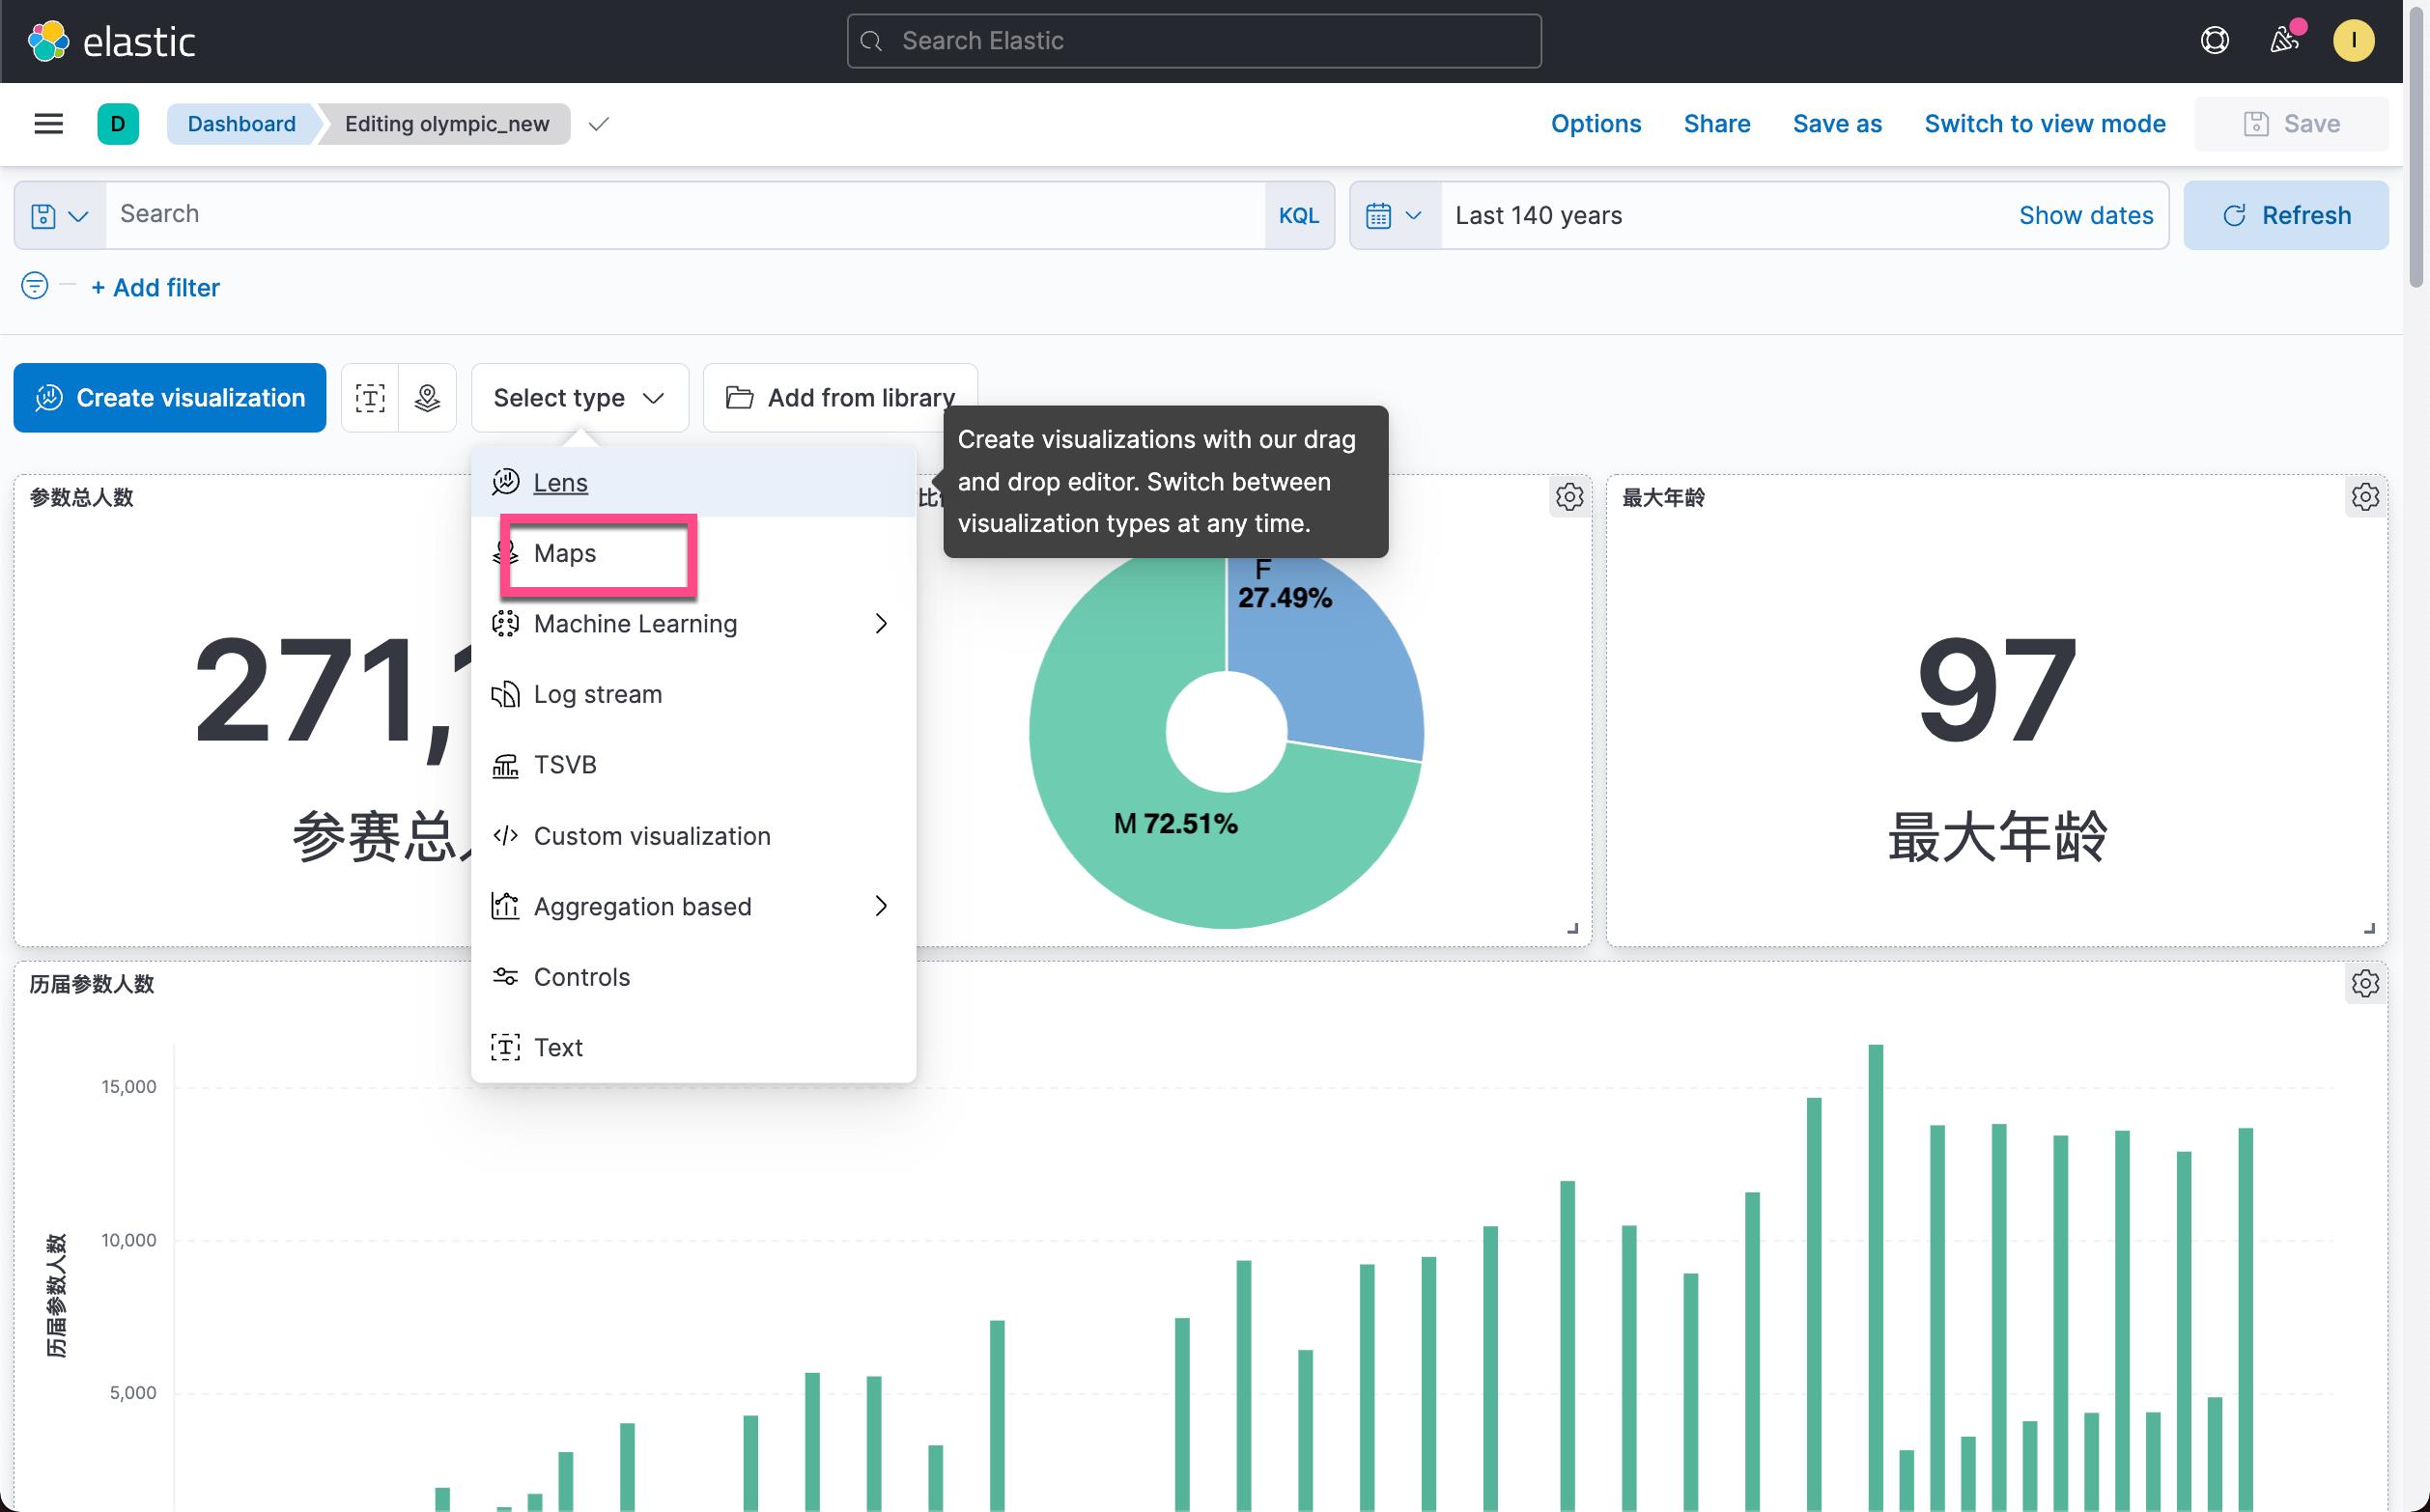Viewport: 2430px width, 1512px height.
Task: Click the Last 140 years time range
Action: (x=1538, y=215)
